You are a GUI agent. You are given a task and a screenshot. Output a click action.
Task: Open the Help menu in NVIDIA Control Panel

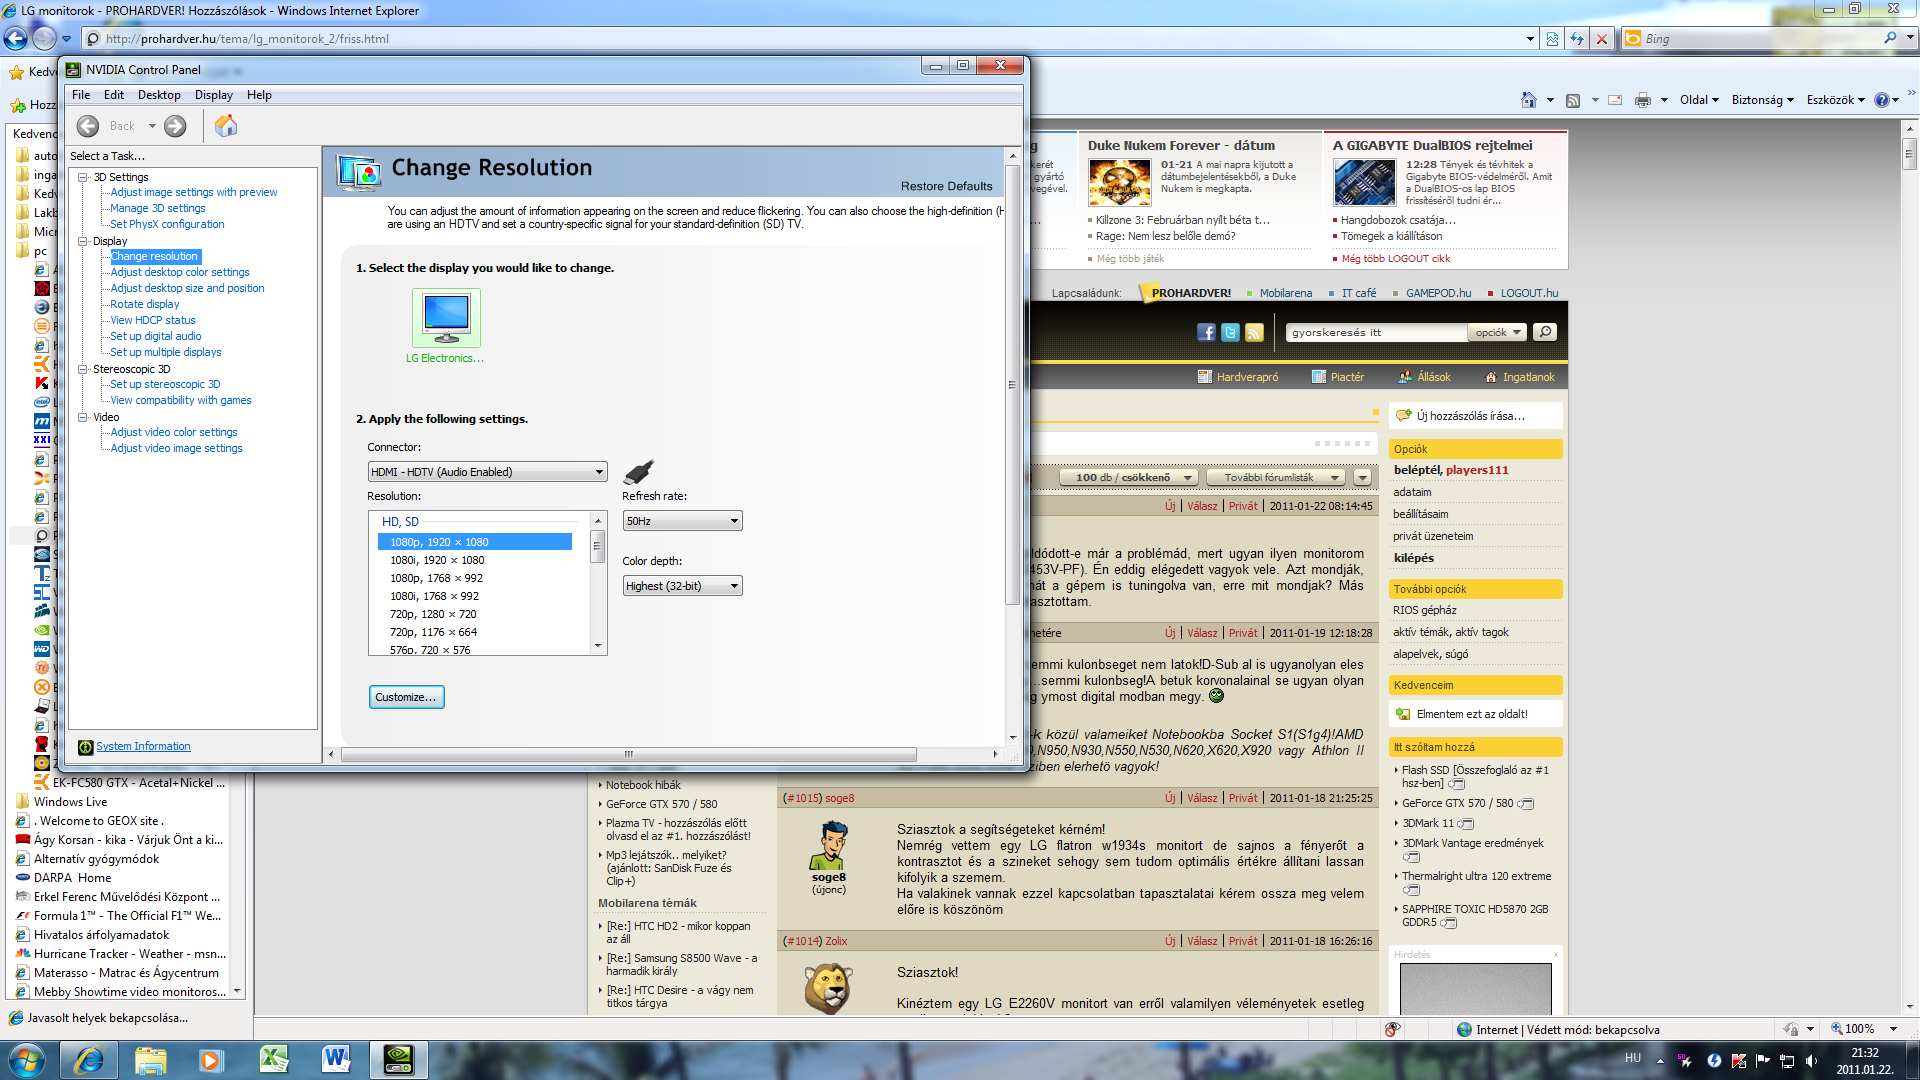tap(259, 95)
